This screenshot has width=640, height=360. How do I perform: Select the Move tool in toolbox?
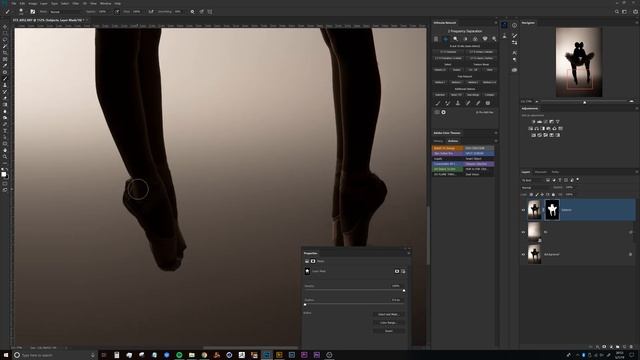5,27
